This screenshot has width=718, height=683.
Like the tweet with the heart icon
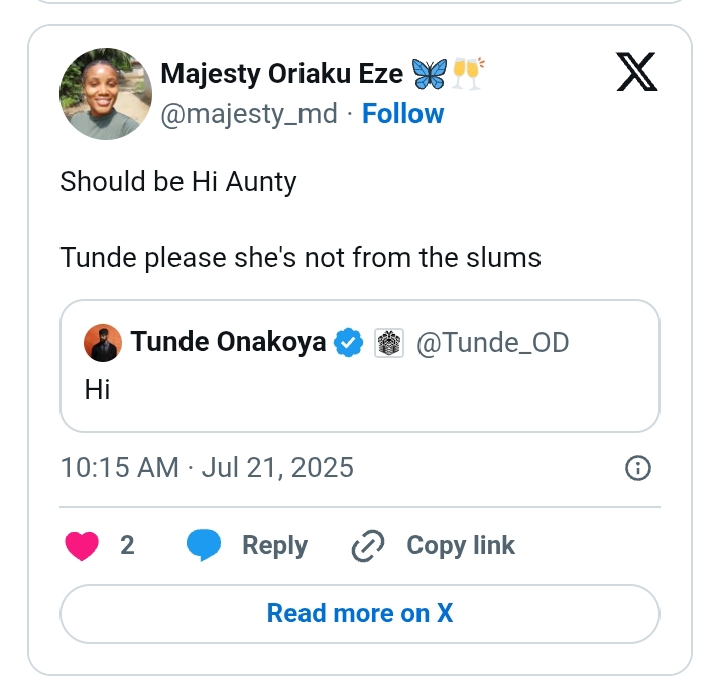[82, 546]
